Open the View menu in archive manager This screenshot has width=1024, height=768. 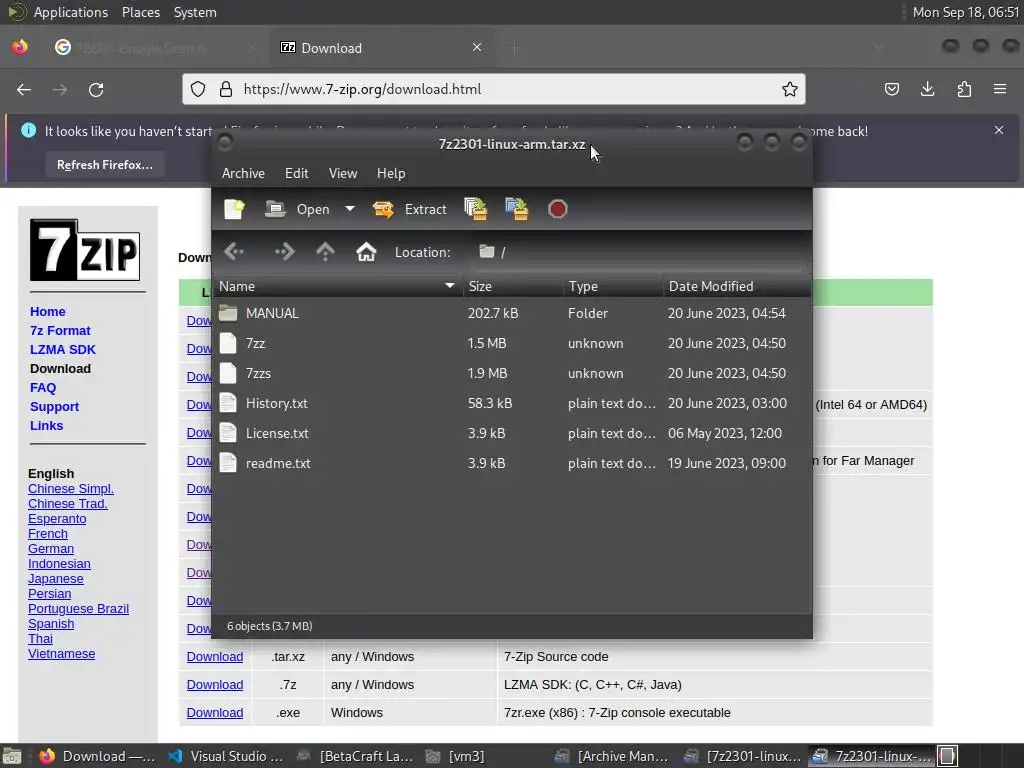click(x=343, y=173)
